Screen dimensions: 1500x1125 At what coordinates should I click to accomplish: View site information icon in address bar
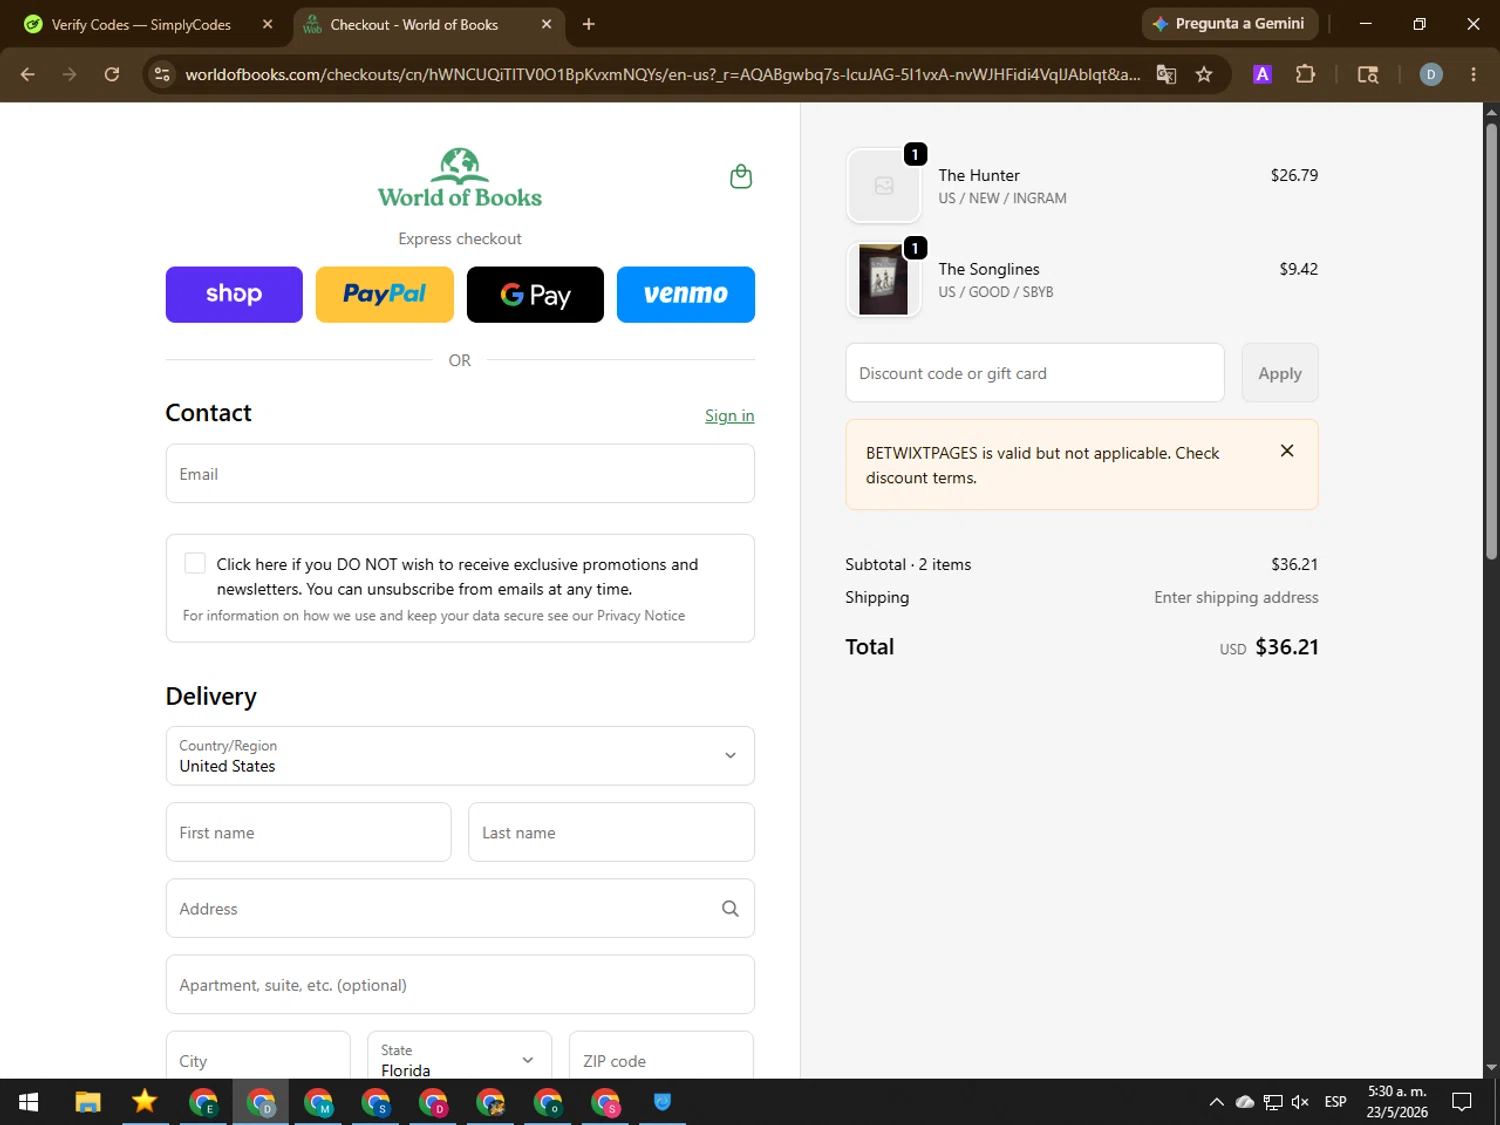tap(163, 74)
